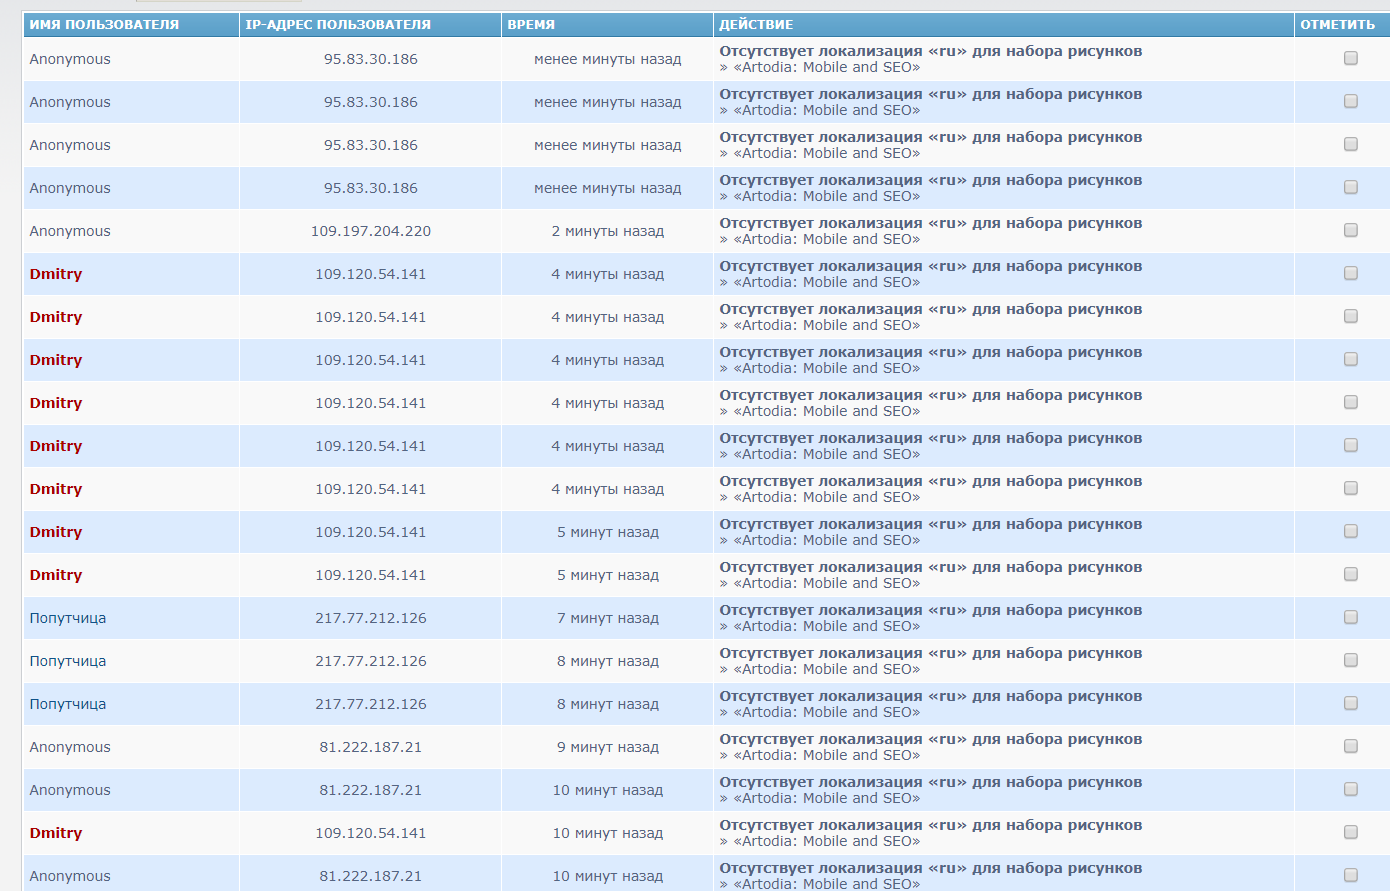Screen dimensions: 1390x891
Task: Click 'Artodia: Mobile and SEO' detail in the 9 минут назад row
Action: point(827,755)
